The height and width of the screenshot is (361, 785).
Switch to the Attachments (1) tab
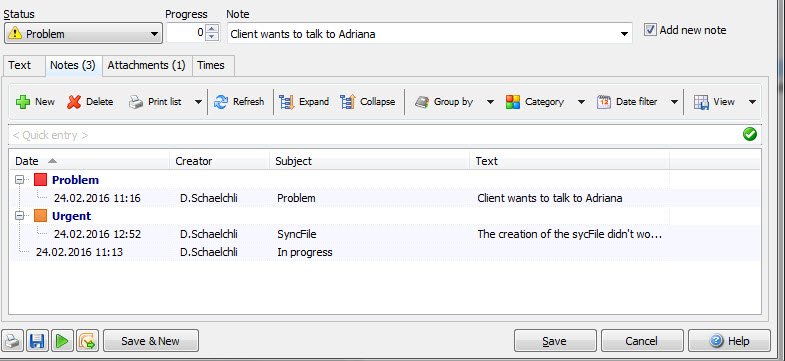[147, 66]
